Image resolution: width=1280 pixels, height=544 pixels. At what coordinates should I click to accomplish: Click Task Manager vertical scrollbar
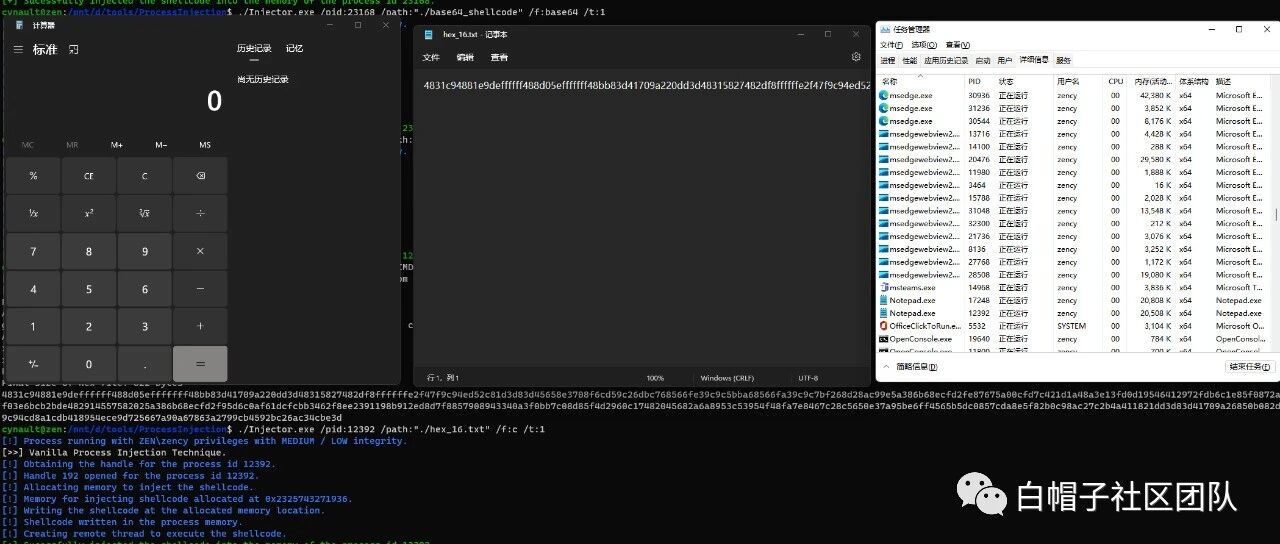pos(1274,215)
